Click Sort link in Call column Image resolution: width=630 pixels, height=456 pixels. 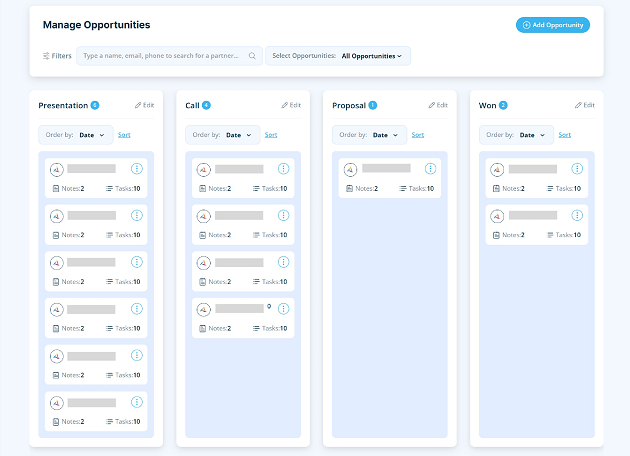coord(271,135)
